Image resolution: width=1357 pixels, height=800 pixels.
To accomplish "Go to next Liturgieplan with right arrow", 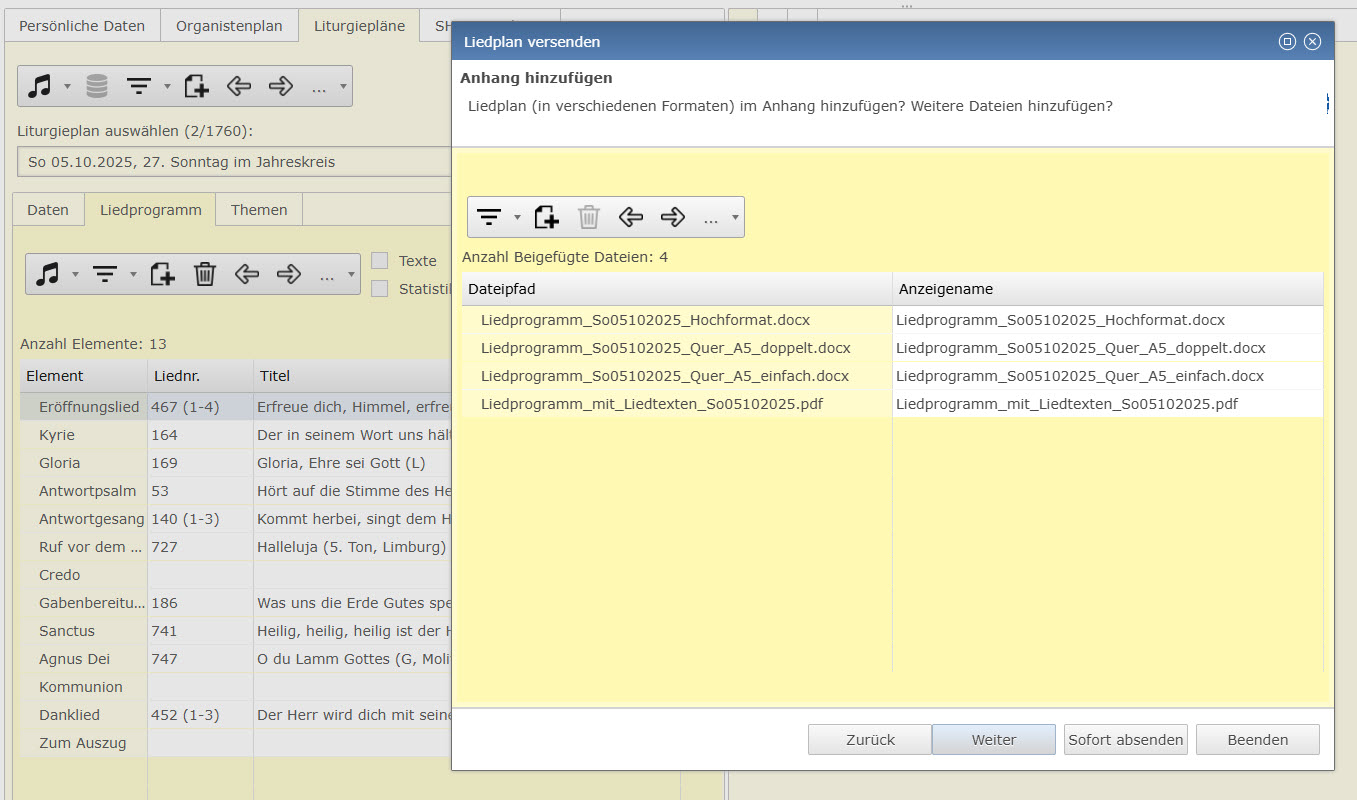I will tap(281, 87).
